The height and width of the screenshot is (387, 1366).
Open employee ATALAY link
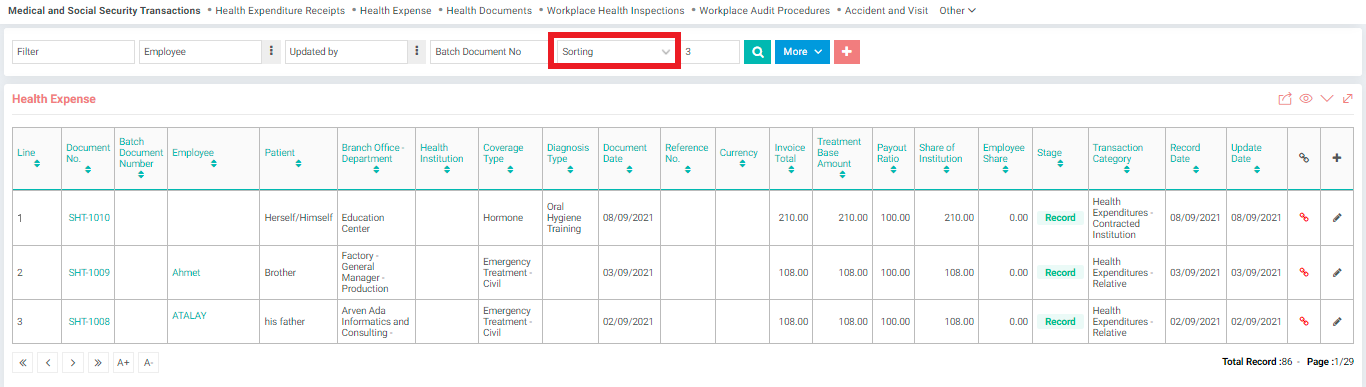pos(190,315)
